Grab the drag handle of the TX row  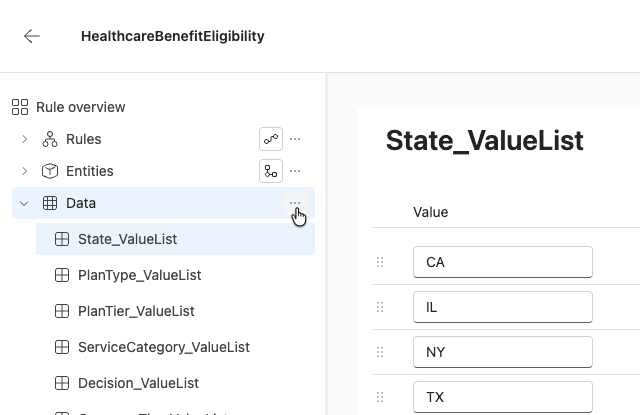[380, 397]
